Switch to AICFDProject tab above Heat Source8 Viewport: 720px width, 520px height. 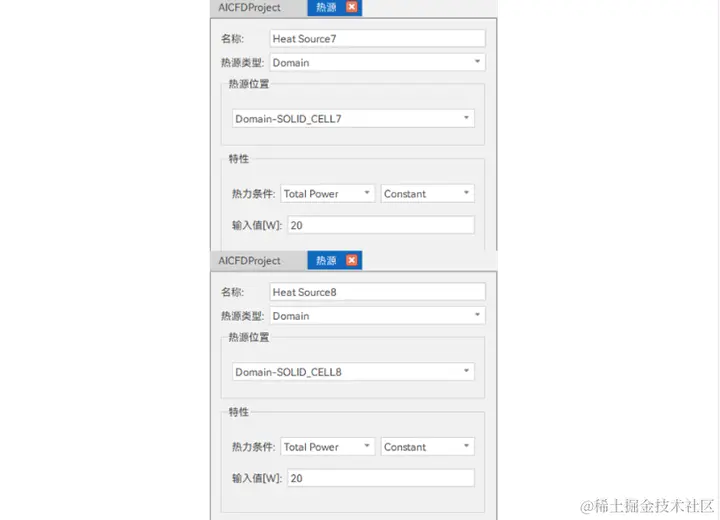click(249, 260)
